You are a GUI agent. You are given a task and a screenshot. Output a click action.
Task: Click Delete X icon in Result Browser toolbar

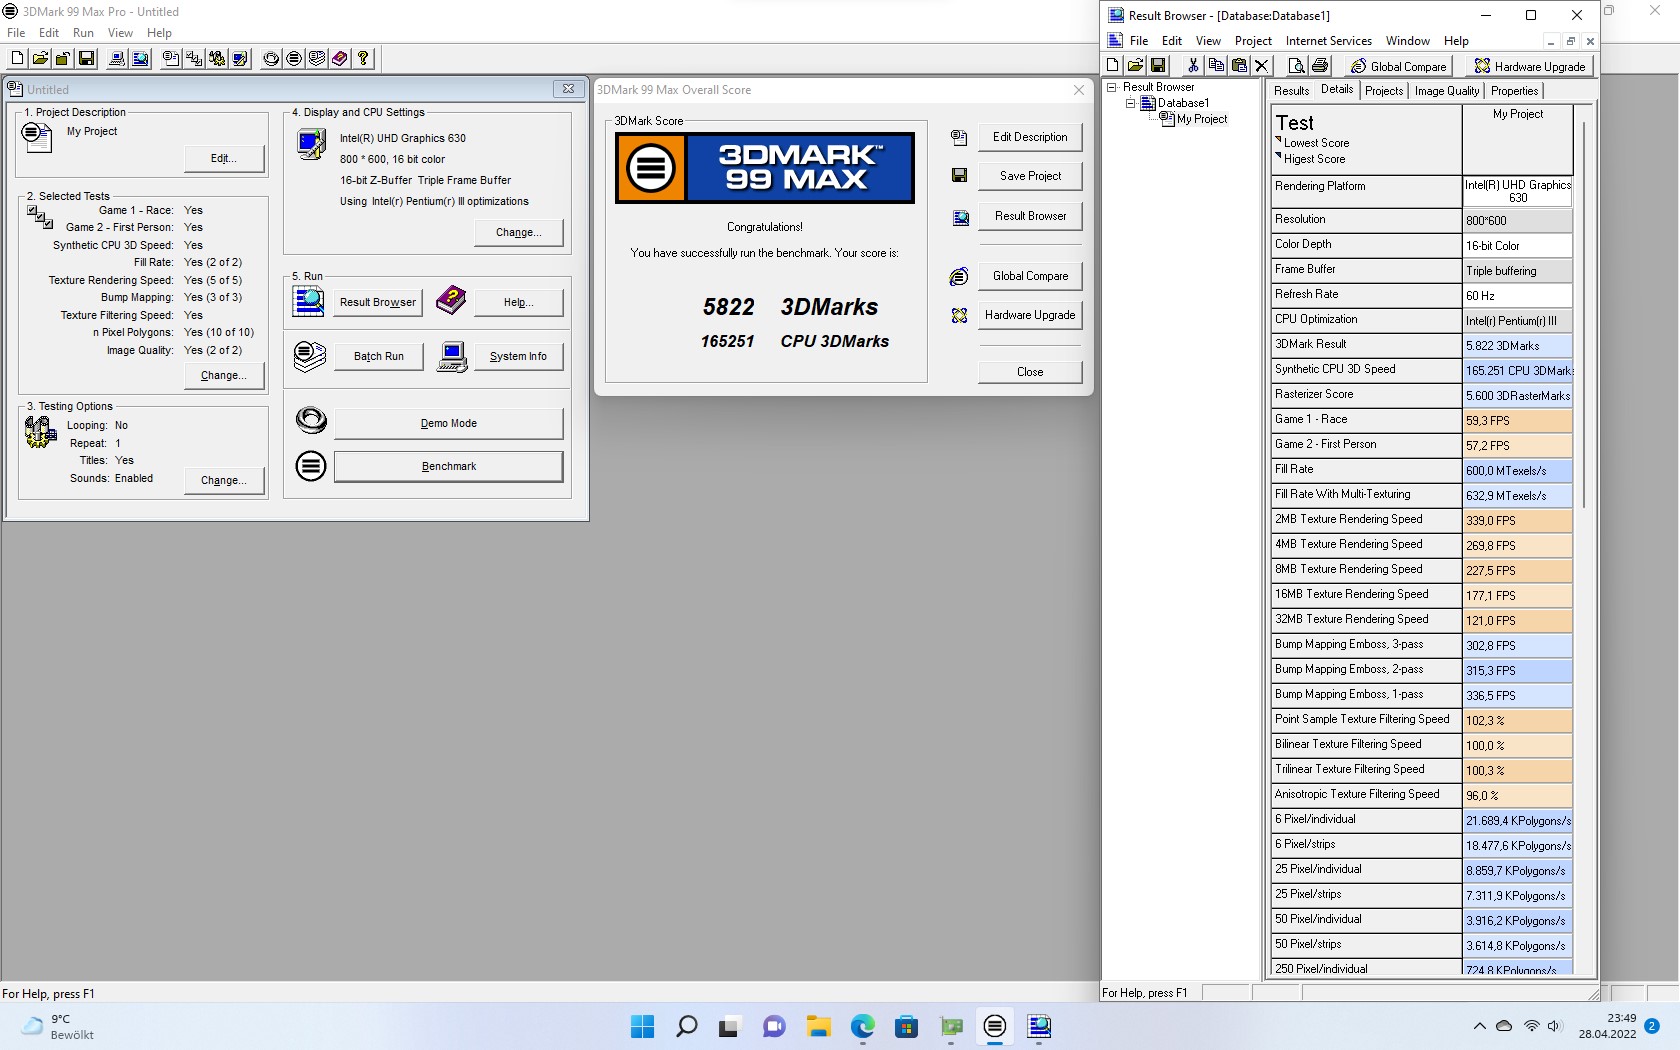point(1262,66)
